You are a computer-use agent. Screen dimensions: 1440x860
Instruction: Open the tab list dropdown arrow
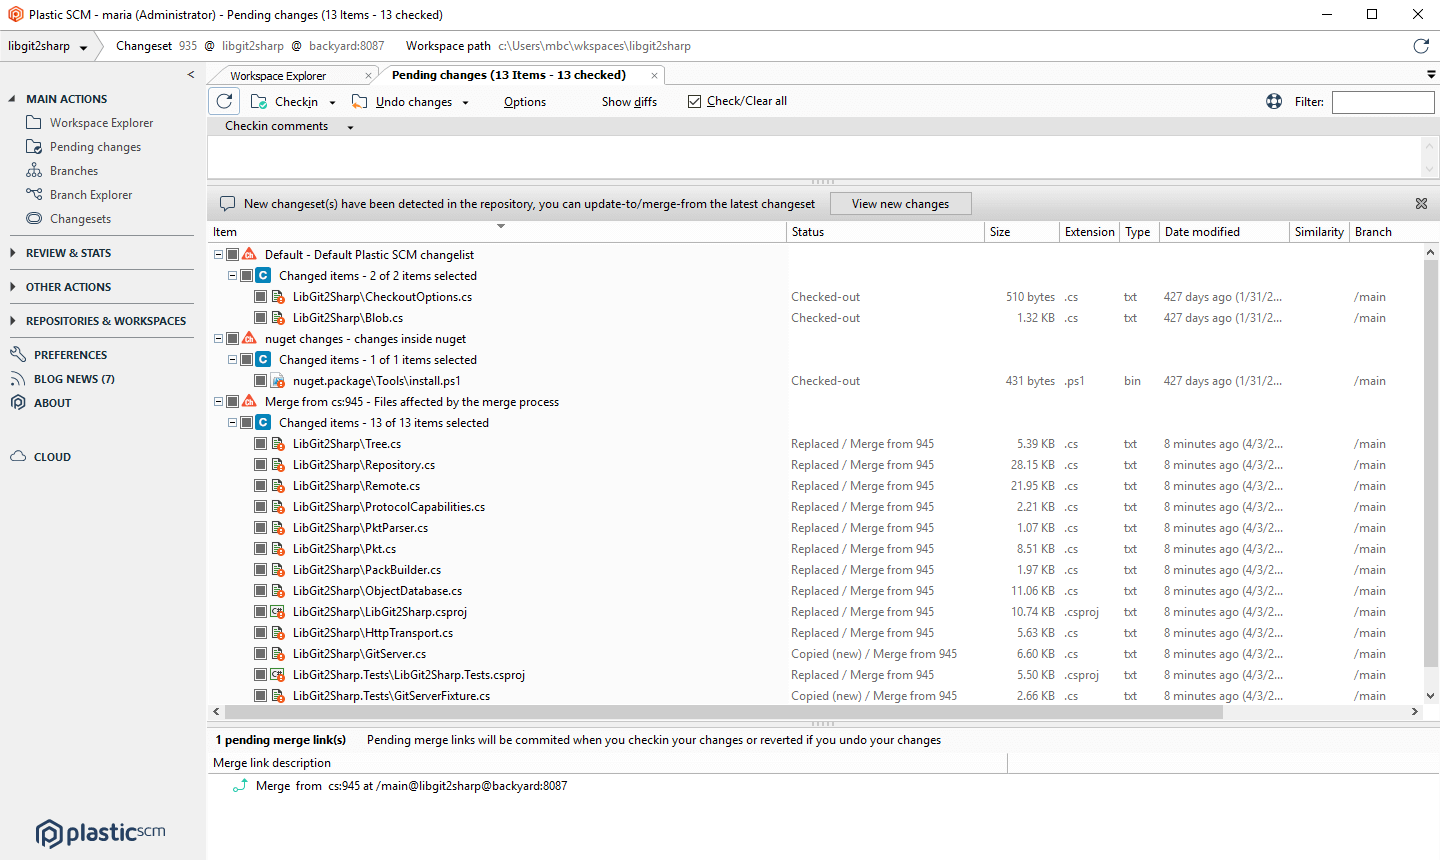click(1431, 75)
